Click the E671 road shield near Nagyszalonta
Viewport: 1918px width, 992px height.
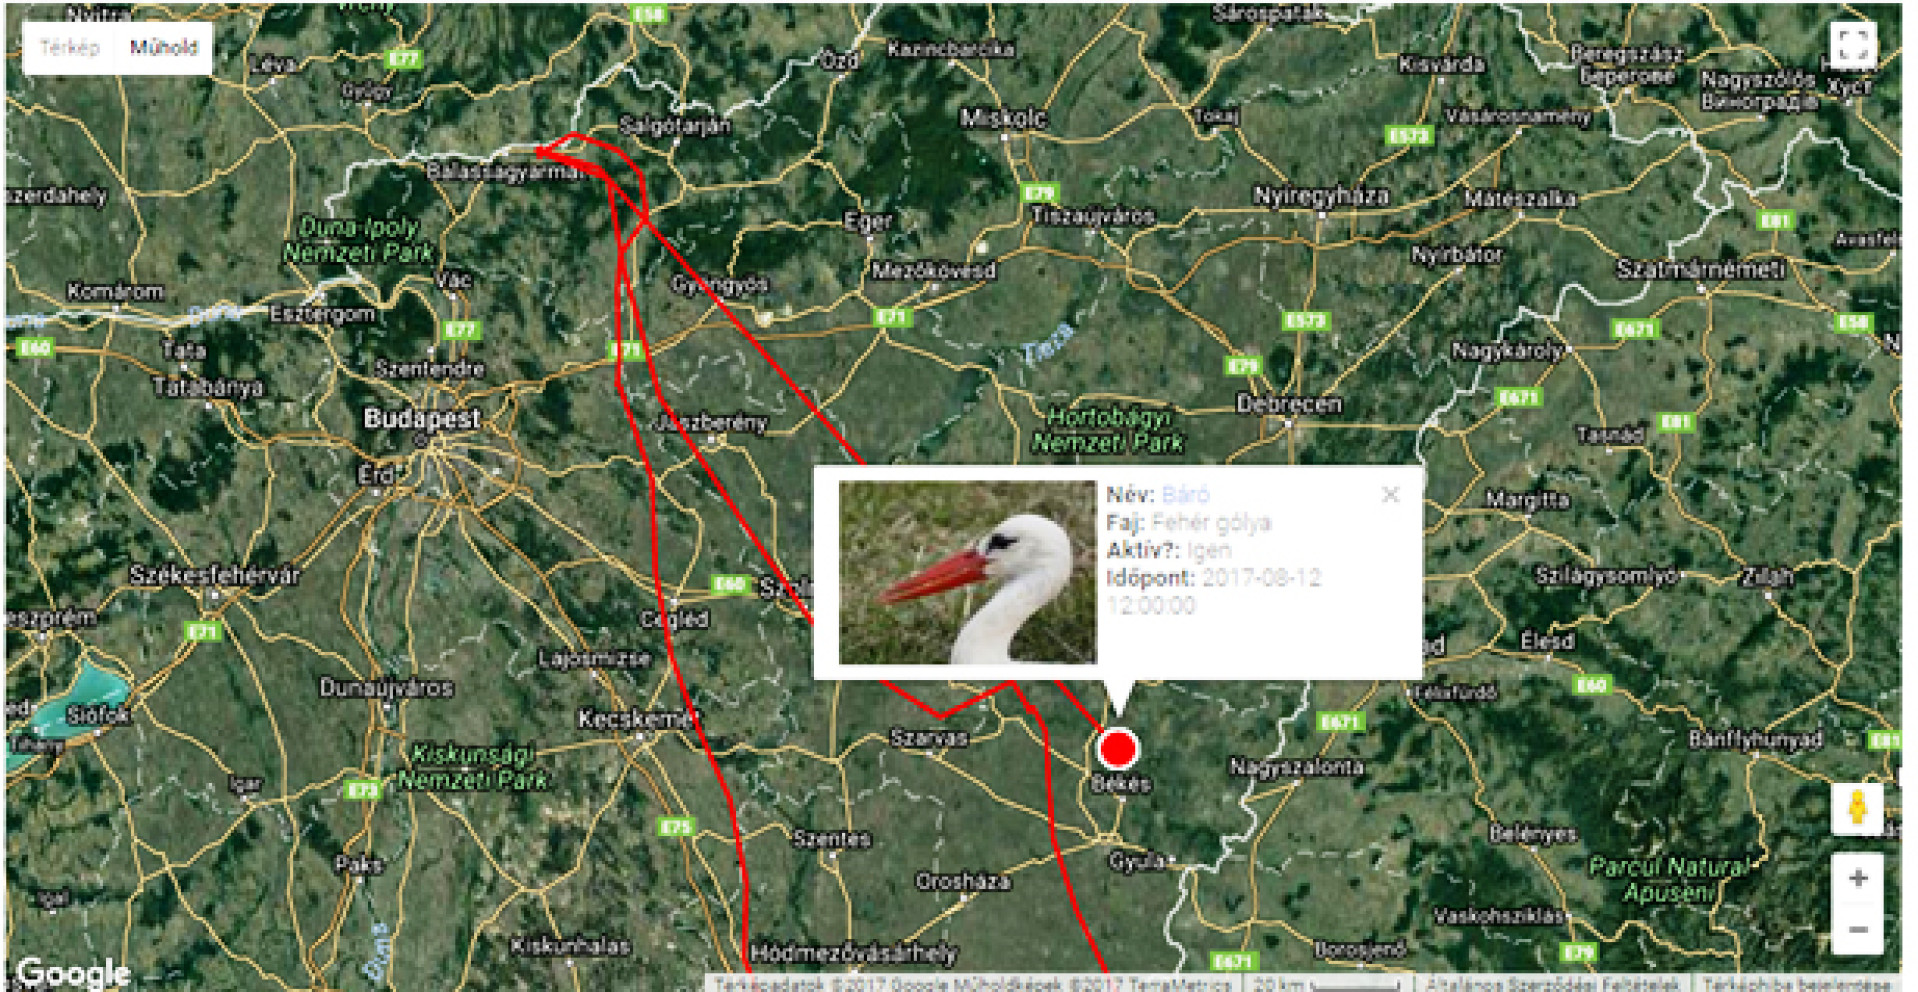pyautogui.click(x=1339, y=722)
